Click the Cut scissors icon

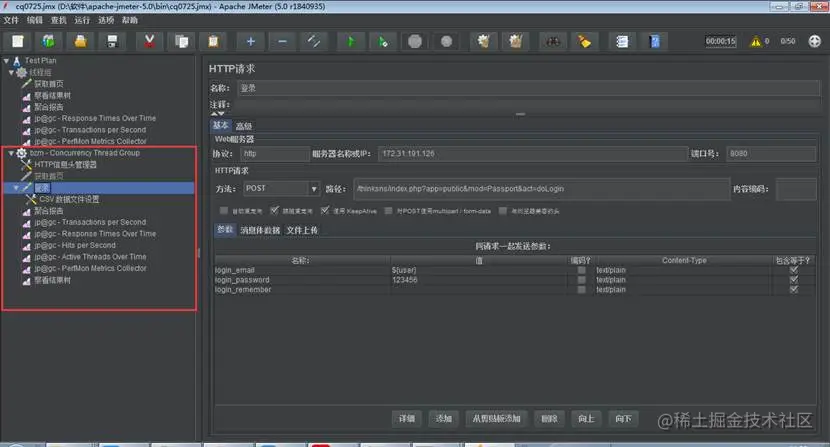pos(149,41)
